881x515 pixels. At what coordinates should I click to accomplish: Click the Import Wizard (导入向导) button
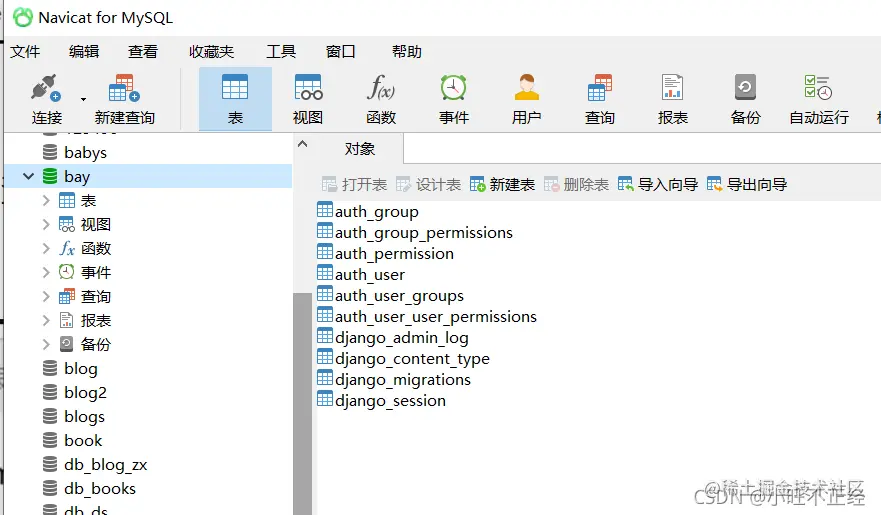point(657,184)
